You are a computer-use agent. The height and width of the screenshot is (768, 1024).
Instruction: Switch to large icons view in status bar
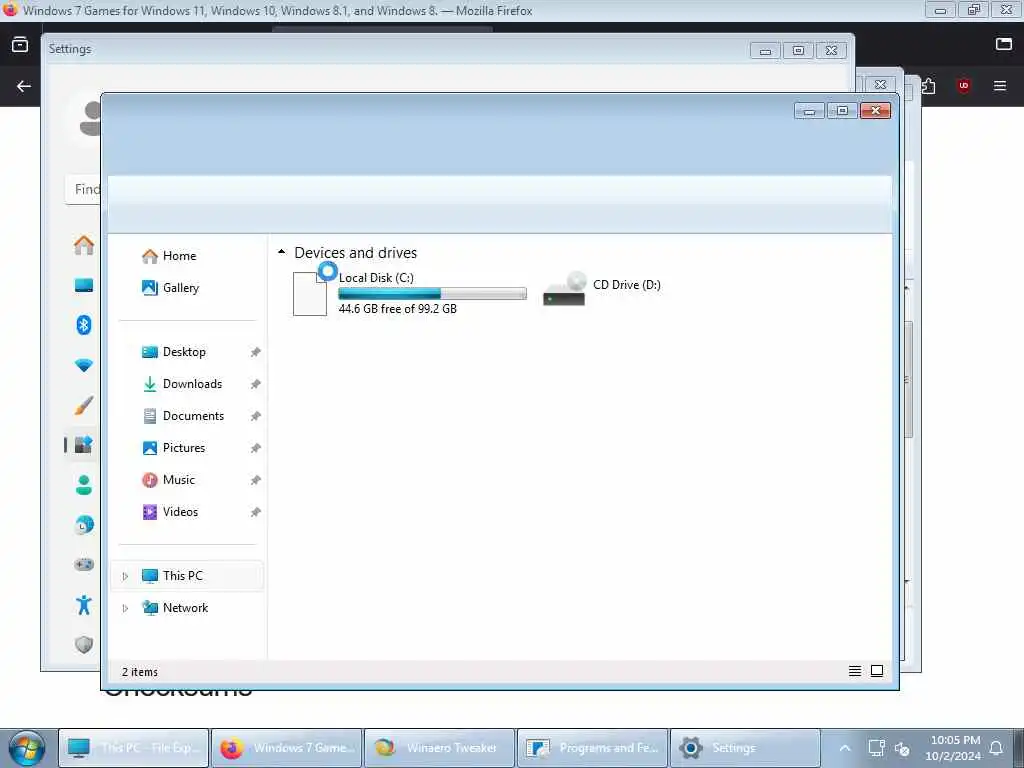(877, 671)
